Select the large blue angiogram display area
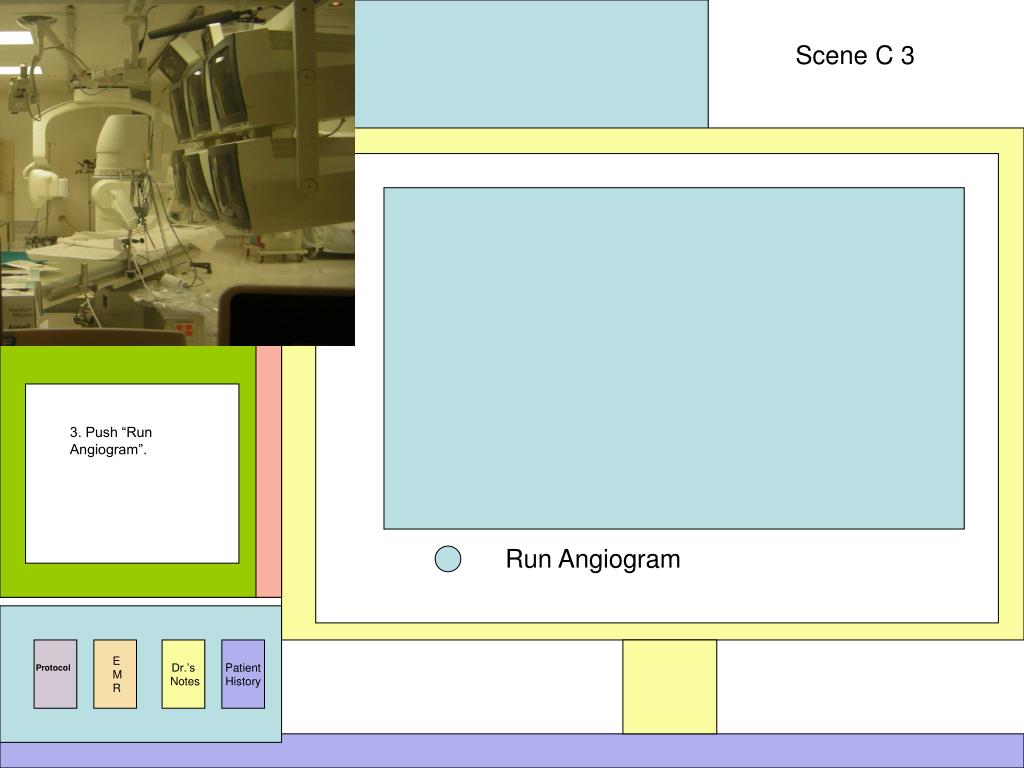This screenshot has height=768, width=1024. 674,358
